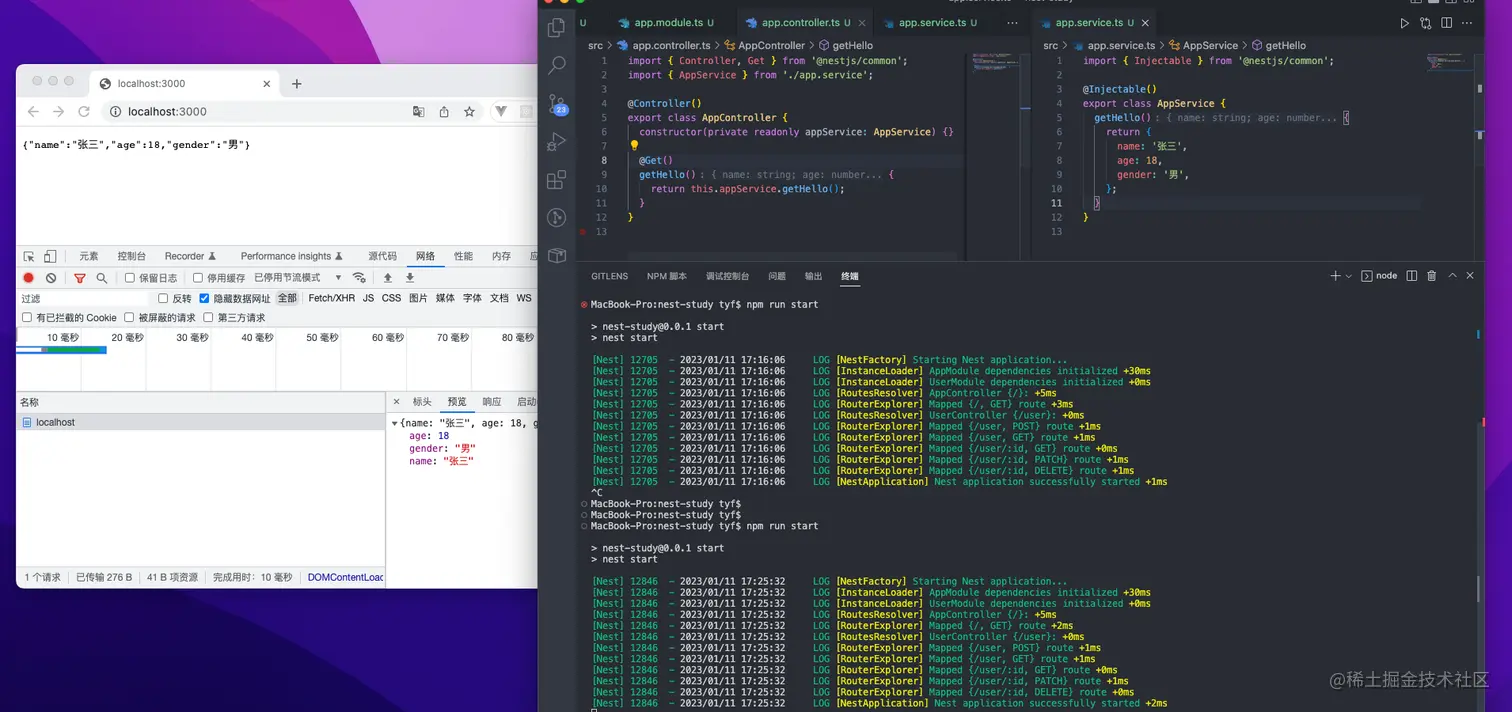Filter requests by Fetch/XHR
This screenshot has height=712, width=1512.
(x=331, y=298)
